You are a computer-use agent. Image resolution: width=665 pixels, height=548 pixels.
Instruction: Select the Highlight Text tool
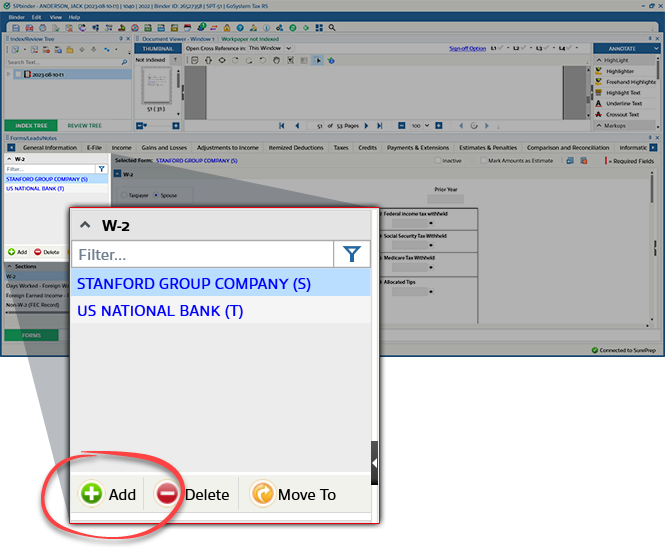point(618,92)
